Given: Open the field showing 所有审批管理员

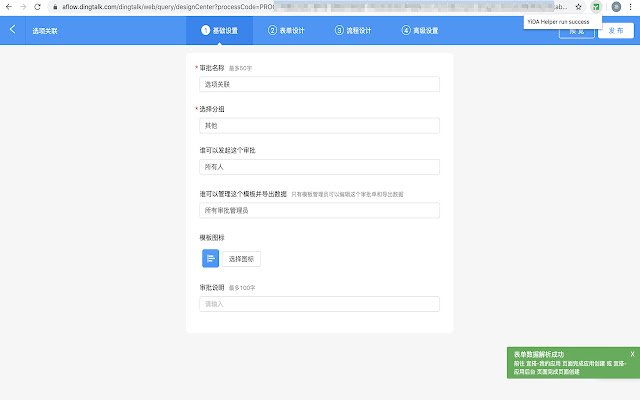Looking at the screenshot, I should pos(320,210).
